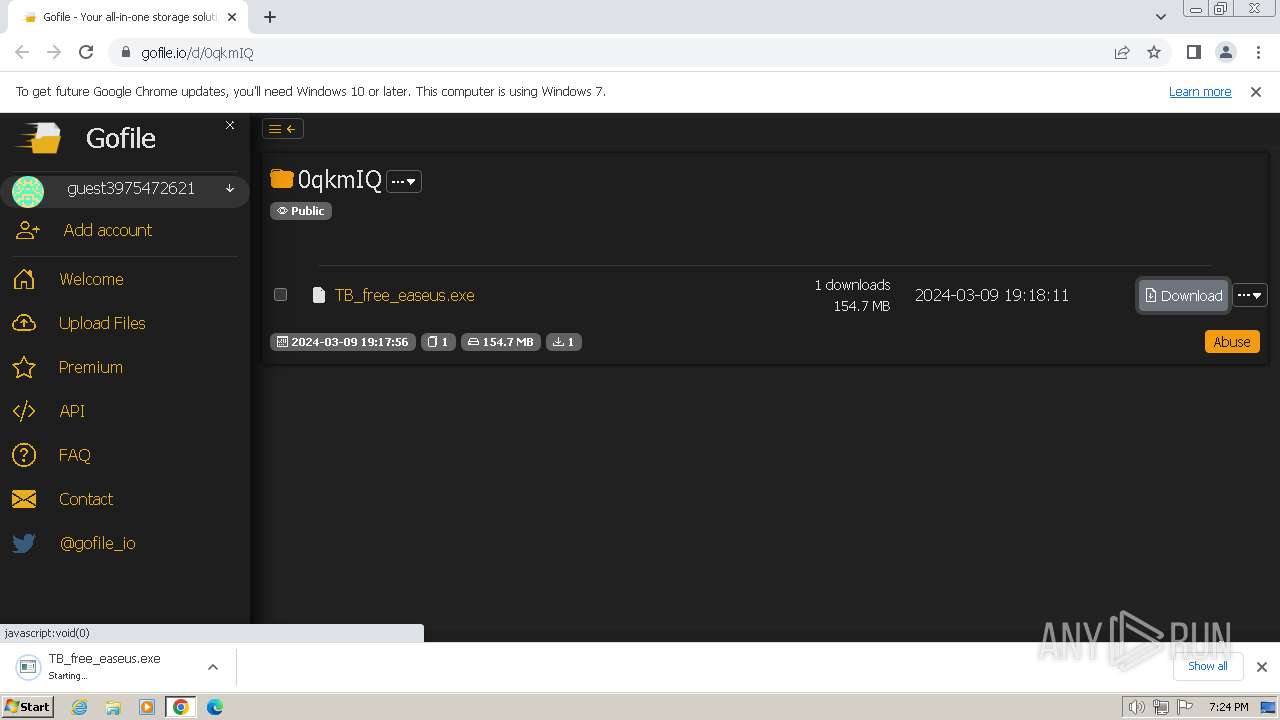Share this page via share icon
Screen dimensions: 1280x720
tap(1122, 53)
